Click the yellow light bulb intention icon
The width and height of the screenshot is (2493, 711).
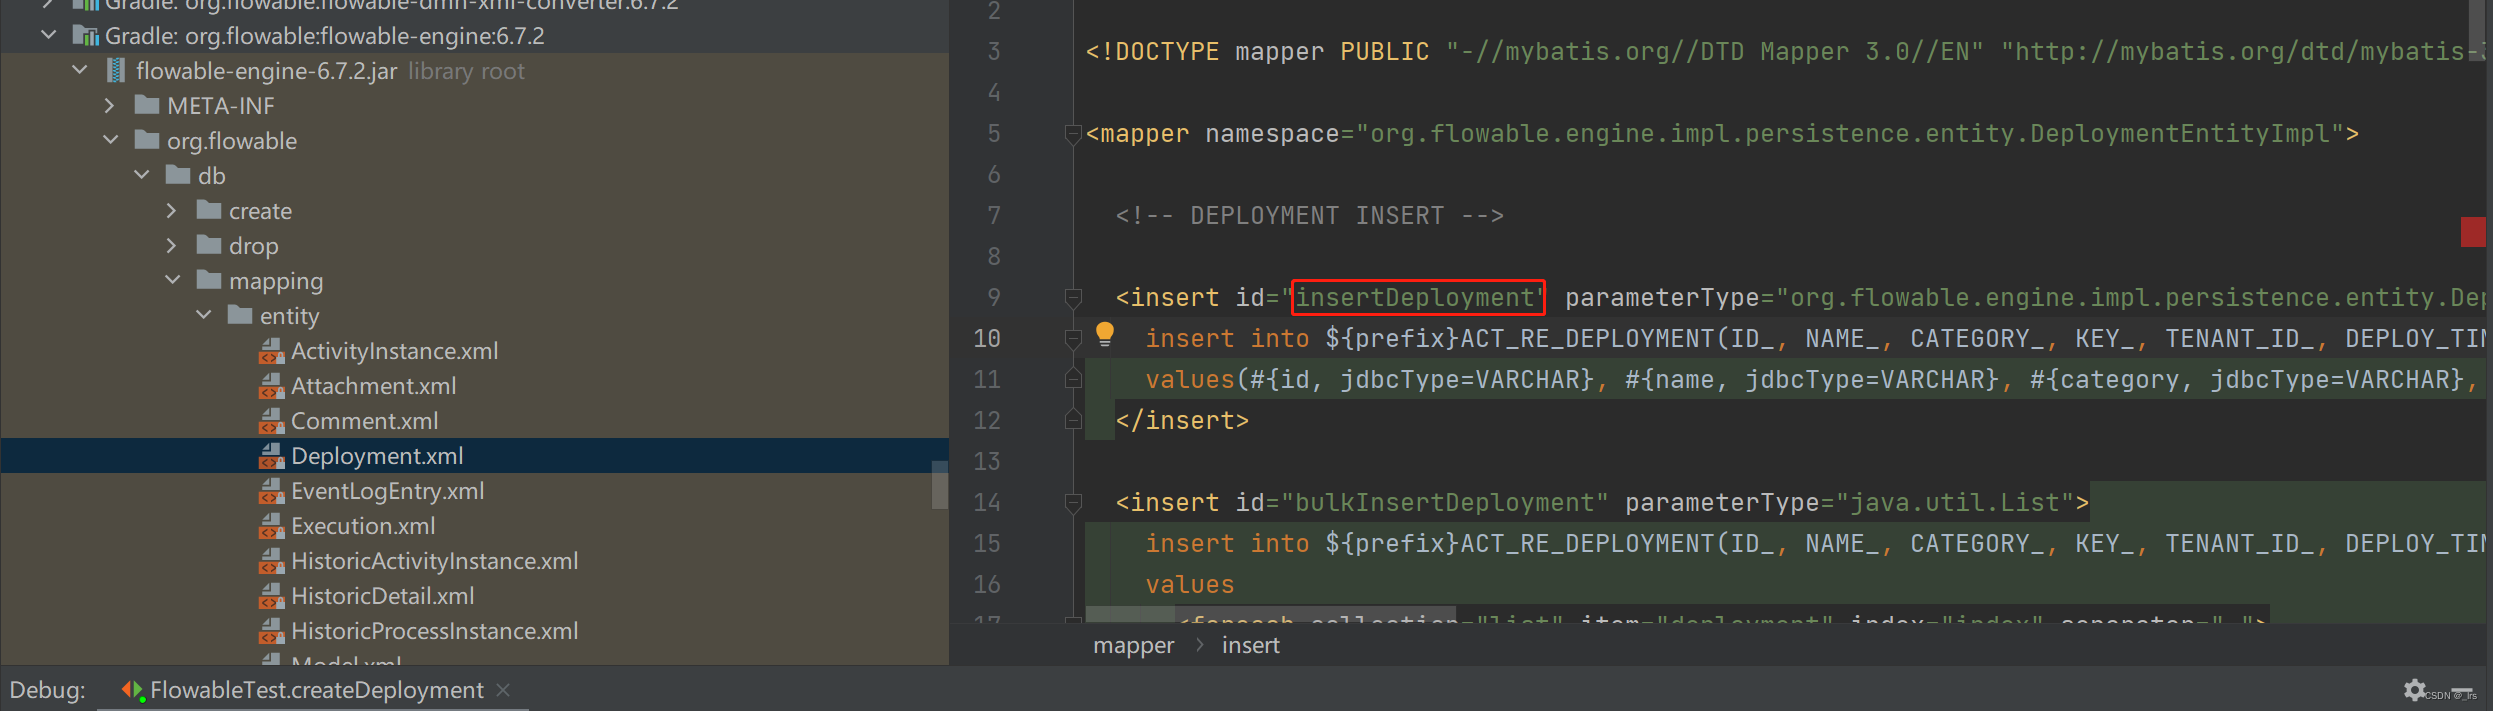[1104, 334]
